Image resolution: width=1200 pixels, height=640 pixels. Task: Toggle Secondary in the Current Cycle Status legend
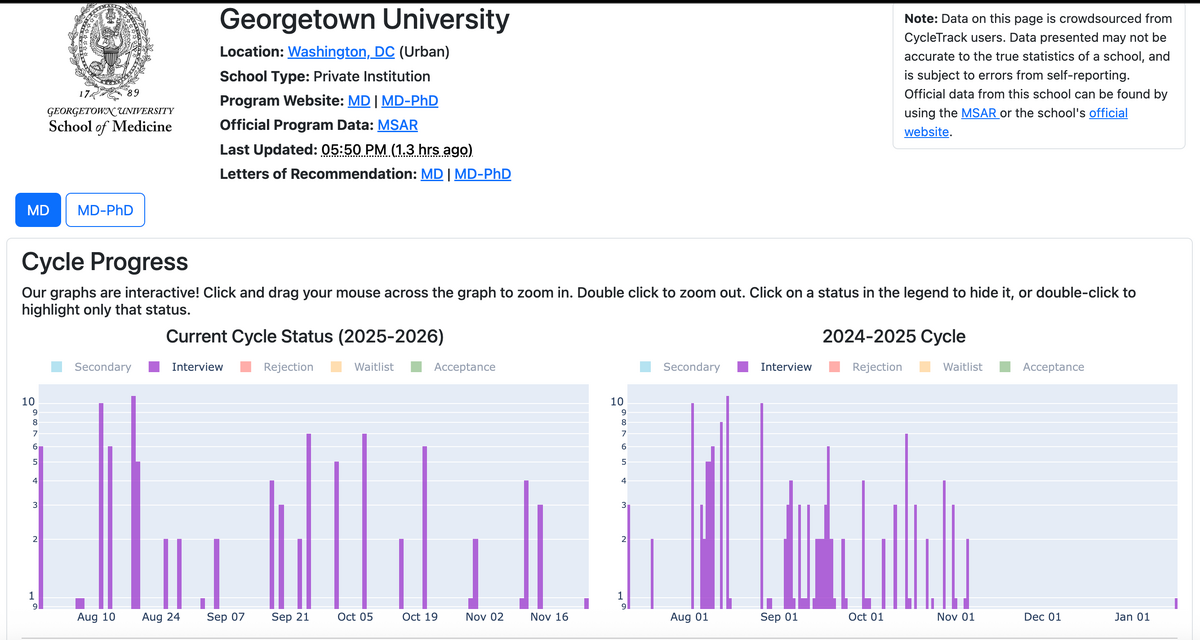click(x=91, y=367)
